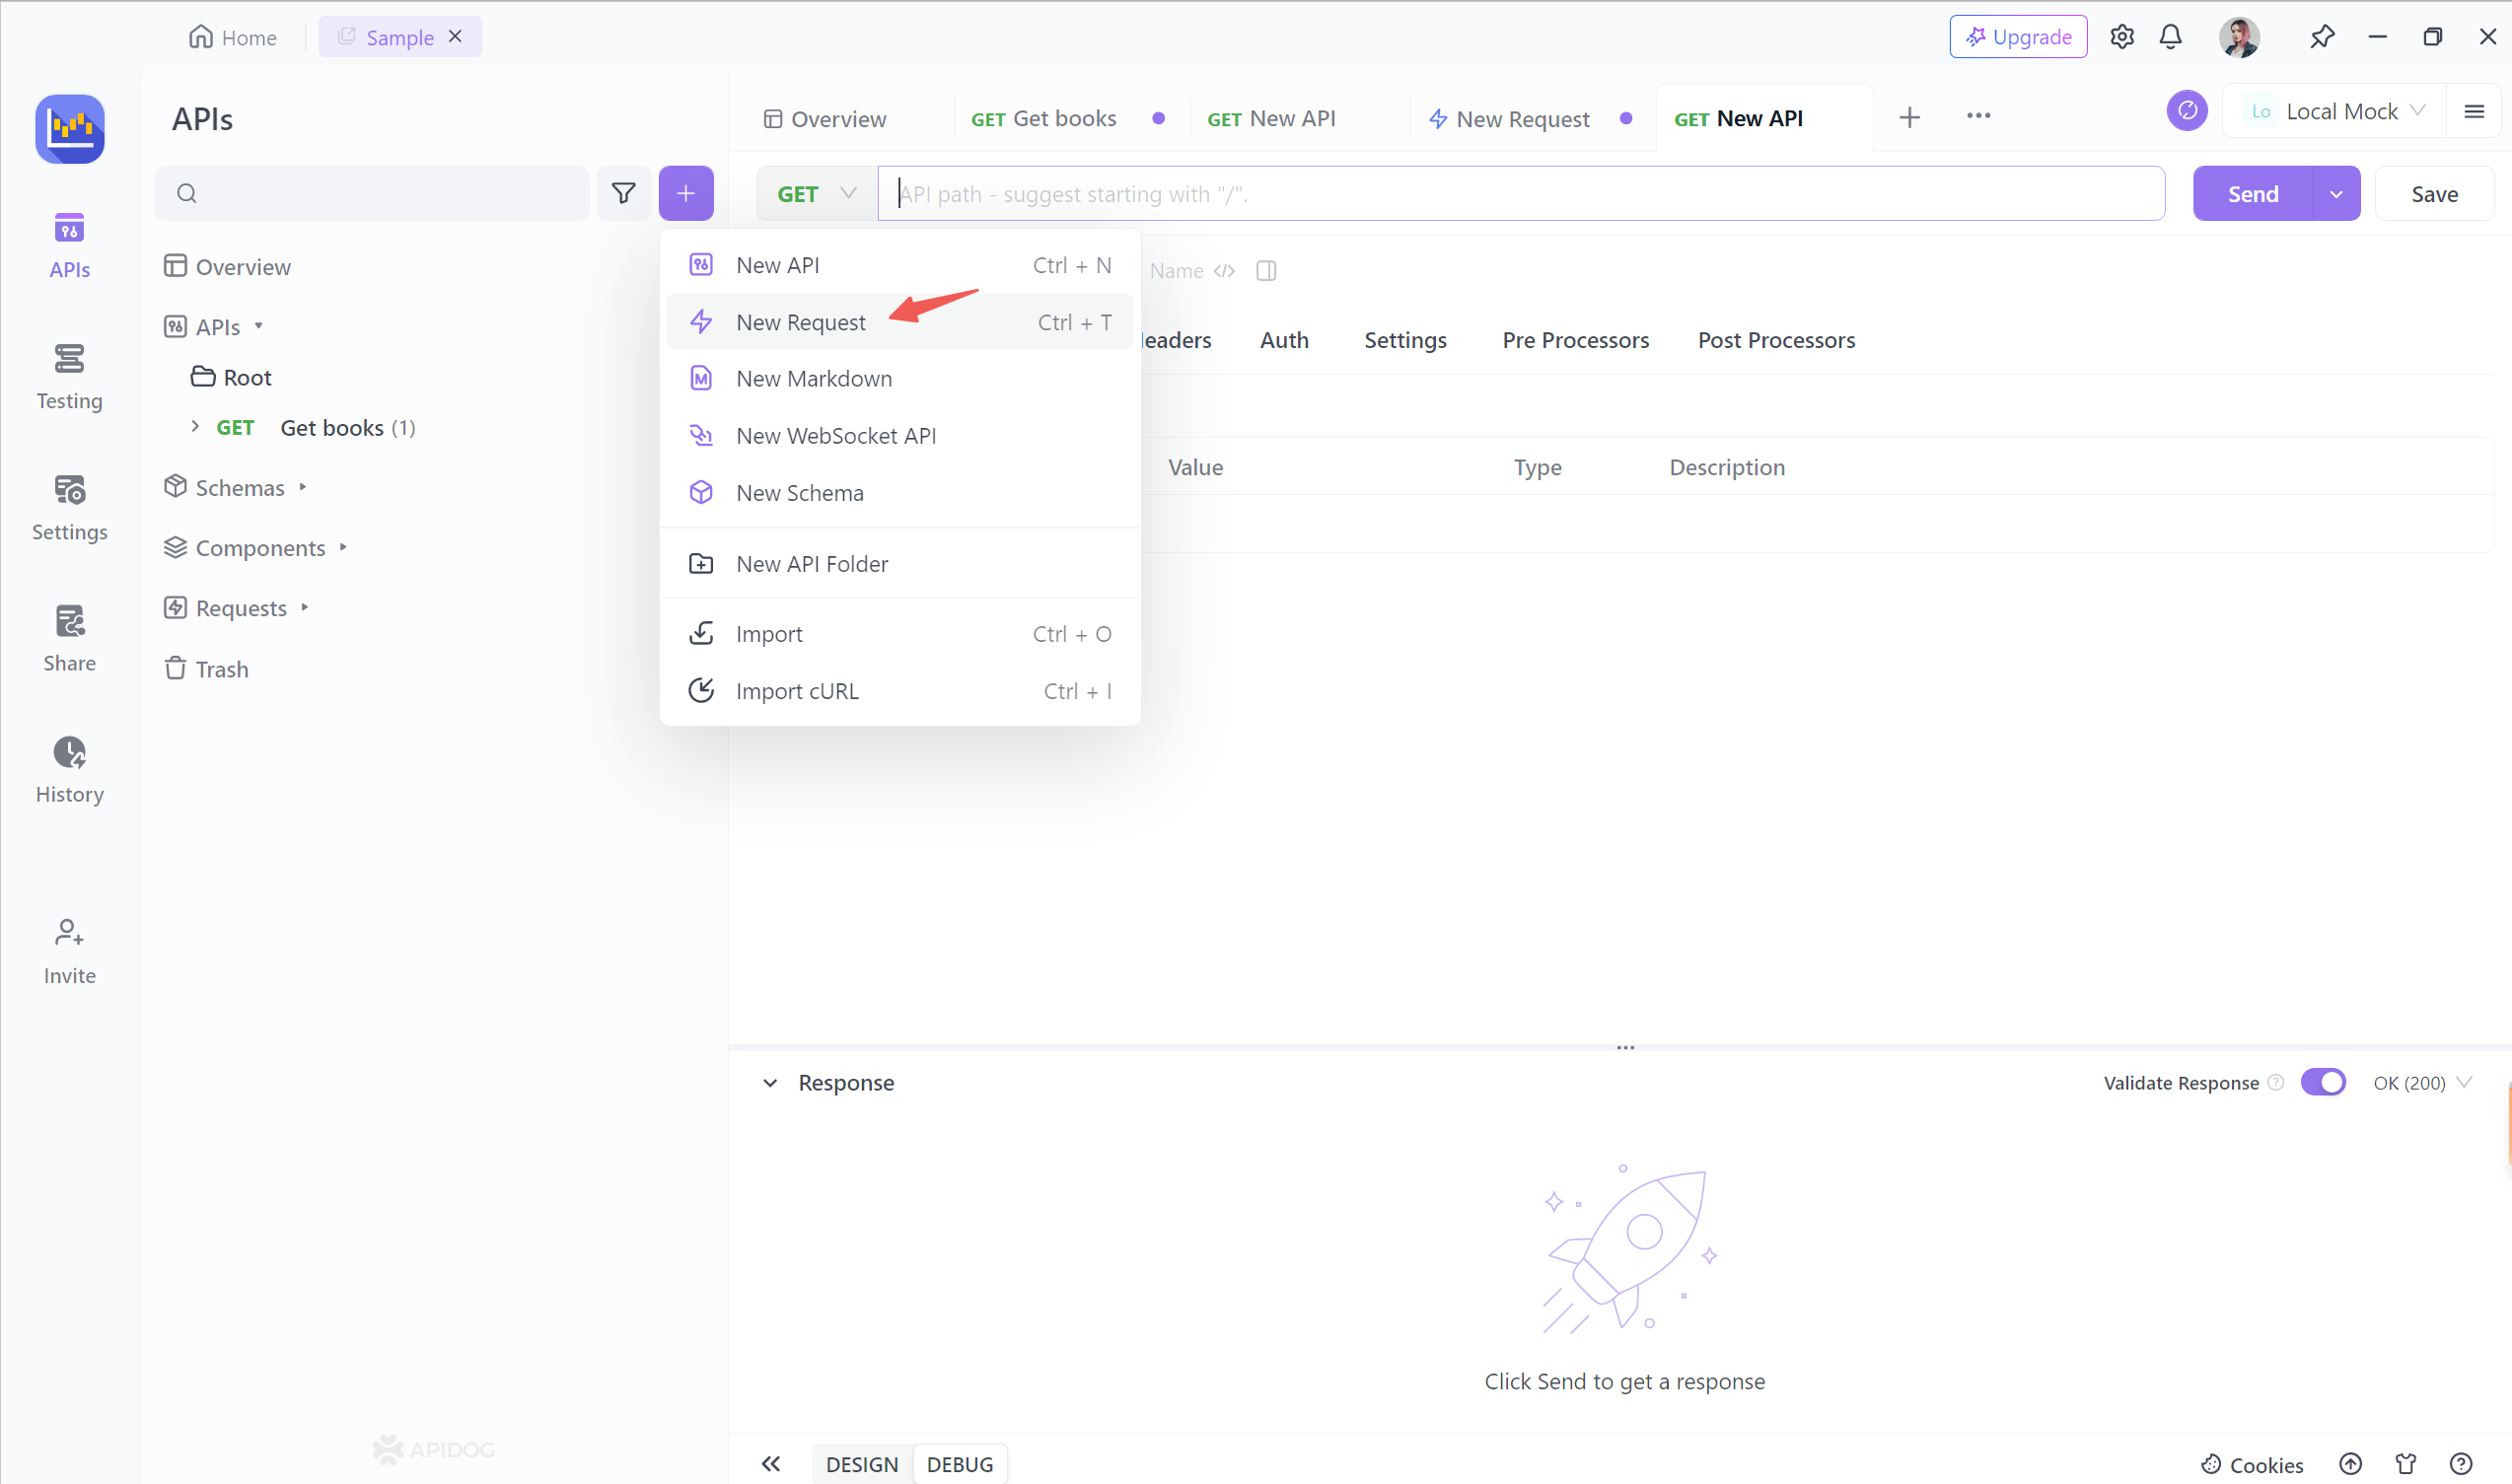Click the New Request icon in menu

click(703, 319)
